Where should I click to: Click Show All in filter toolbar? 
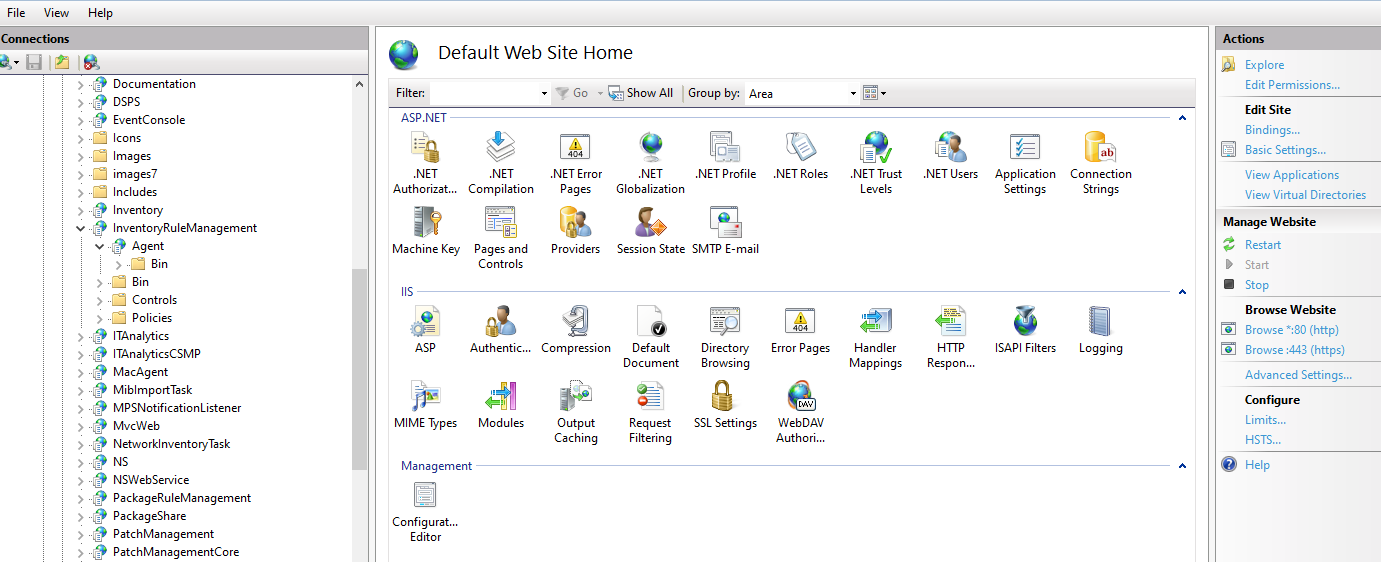(x=641, y=93)
